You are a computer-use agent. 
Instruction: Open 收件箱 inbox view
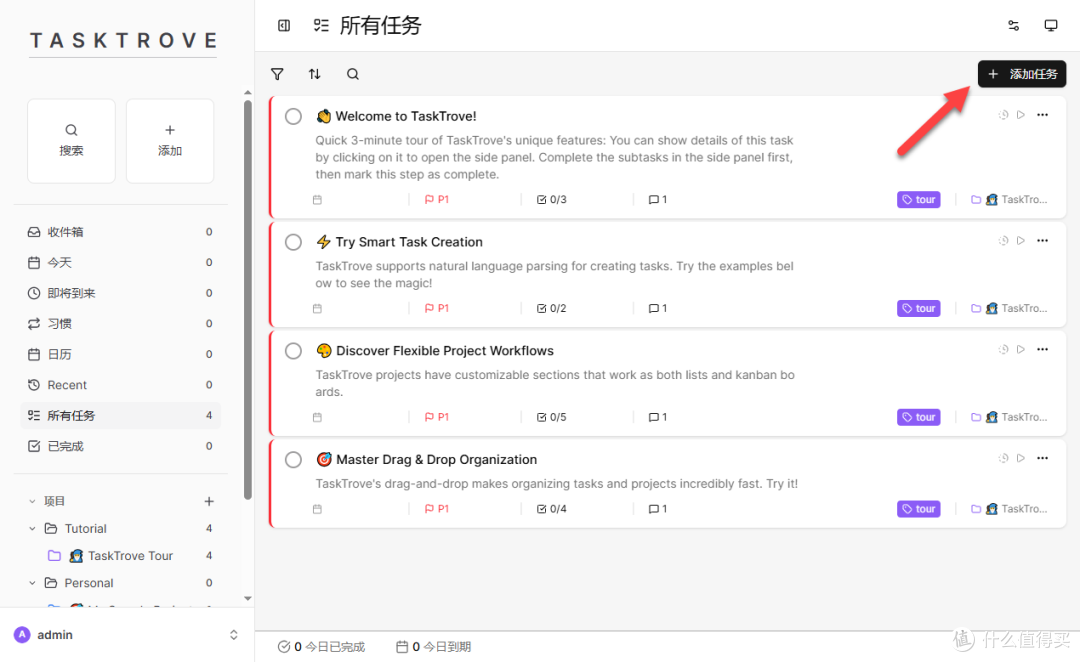pyautogui.click(x=121, y=232)
